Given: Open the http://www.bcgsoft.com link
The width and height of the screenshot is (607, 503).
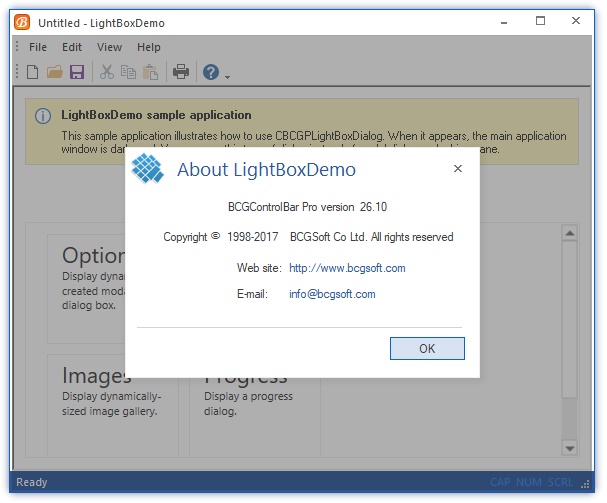Looking at the screenshot, I should coord(347,268).
